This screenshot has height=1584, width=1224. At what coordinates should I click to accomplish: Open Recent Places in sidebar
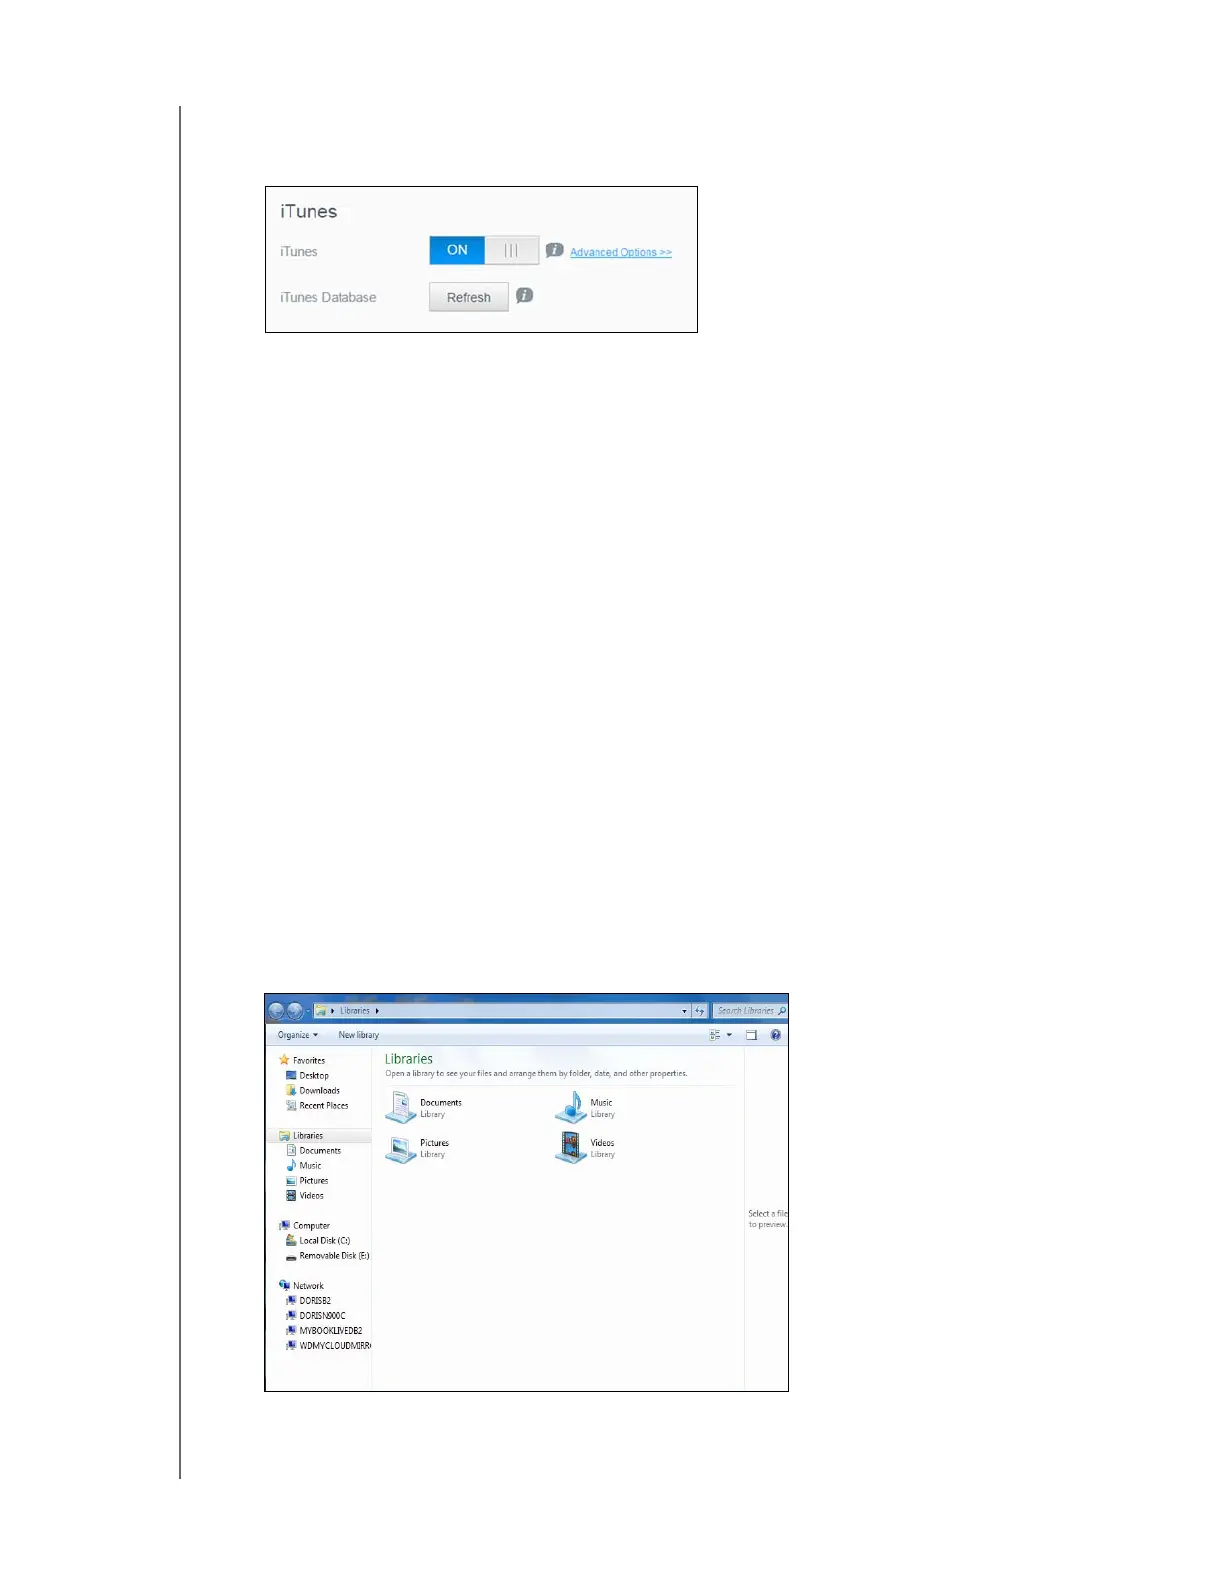point(317,1106)
